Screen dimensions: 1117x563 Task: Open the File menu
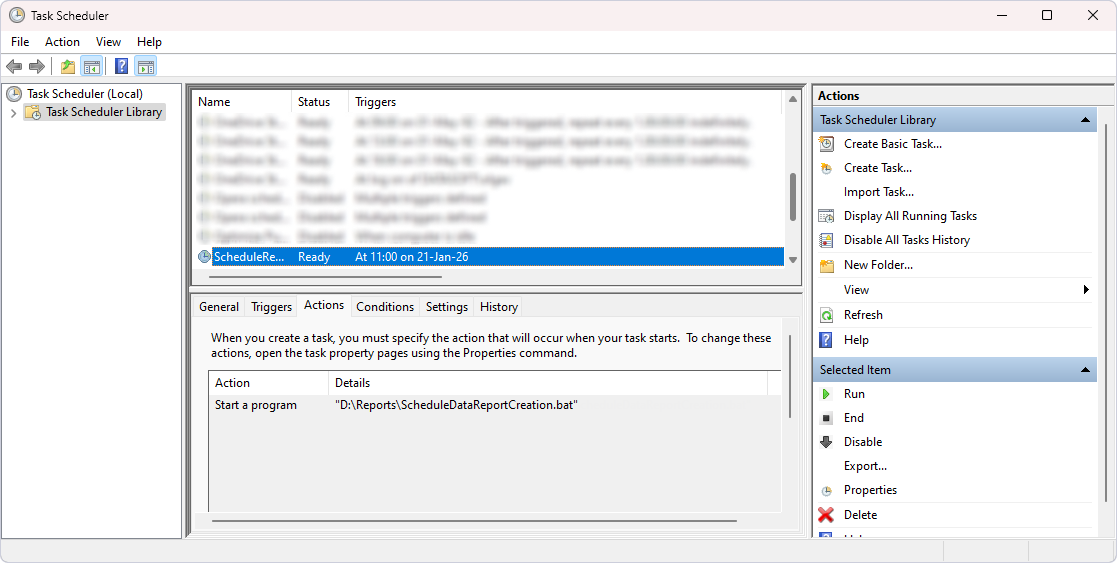click(x=20, y=42)
